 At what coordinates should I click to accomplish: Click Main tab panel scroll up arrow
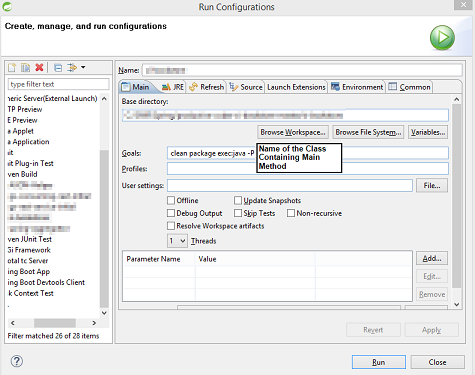coord(457,99)
